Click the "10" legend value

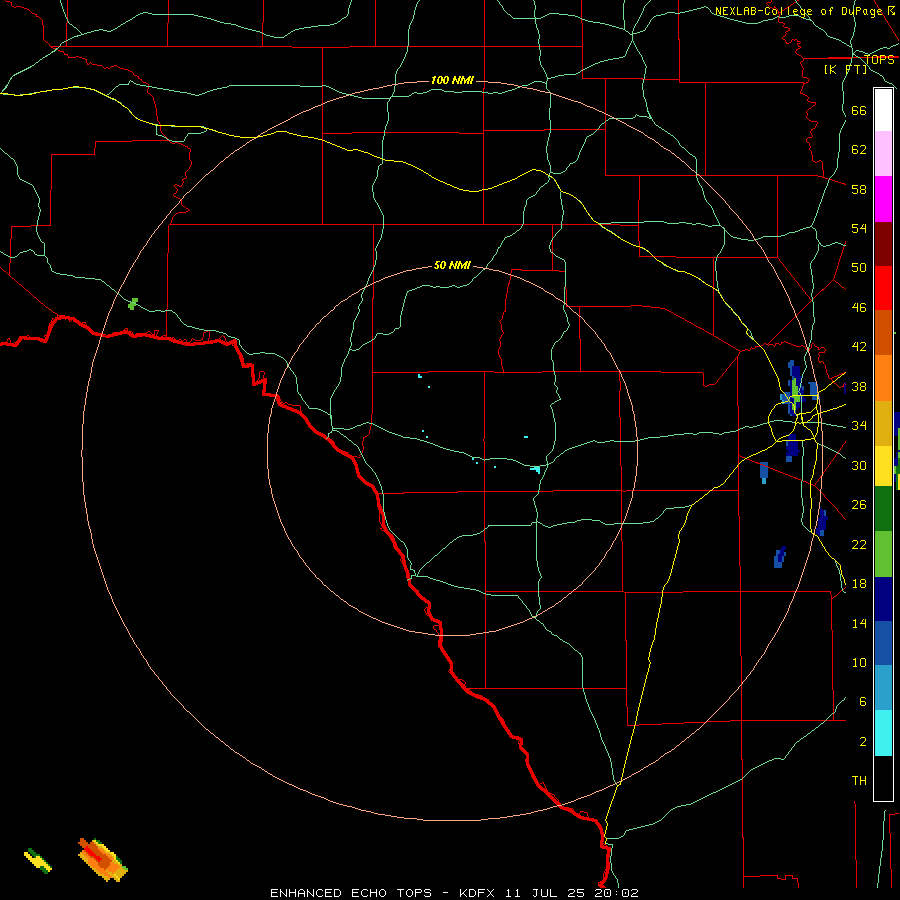[x=859, y=663]
